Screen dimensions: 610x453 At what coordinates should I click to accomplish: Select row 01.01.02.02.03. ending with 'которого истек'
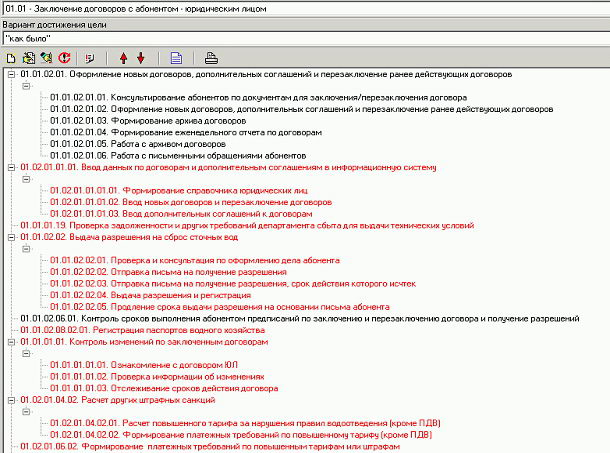(233, 284)
